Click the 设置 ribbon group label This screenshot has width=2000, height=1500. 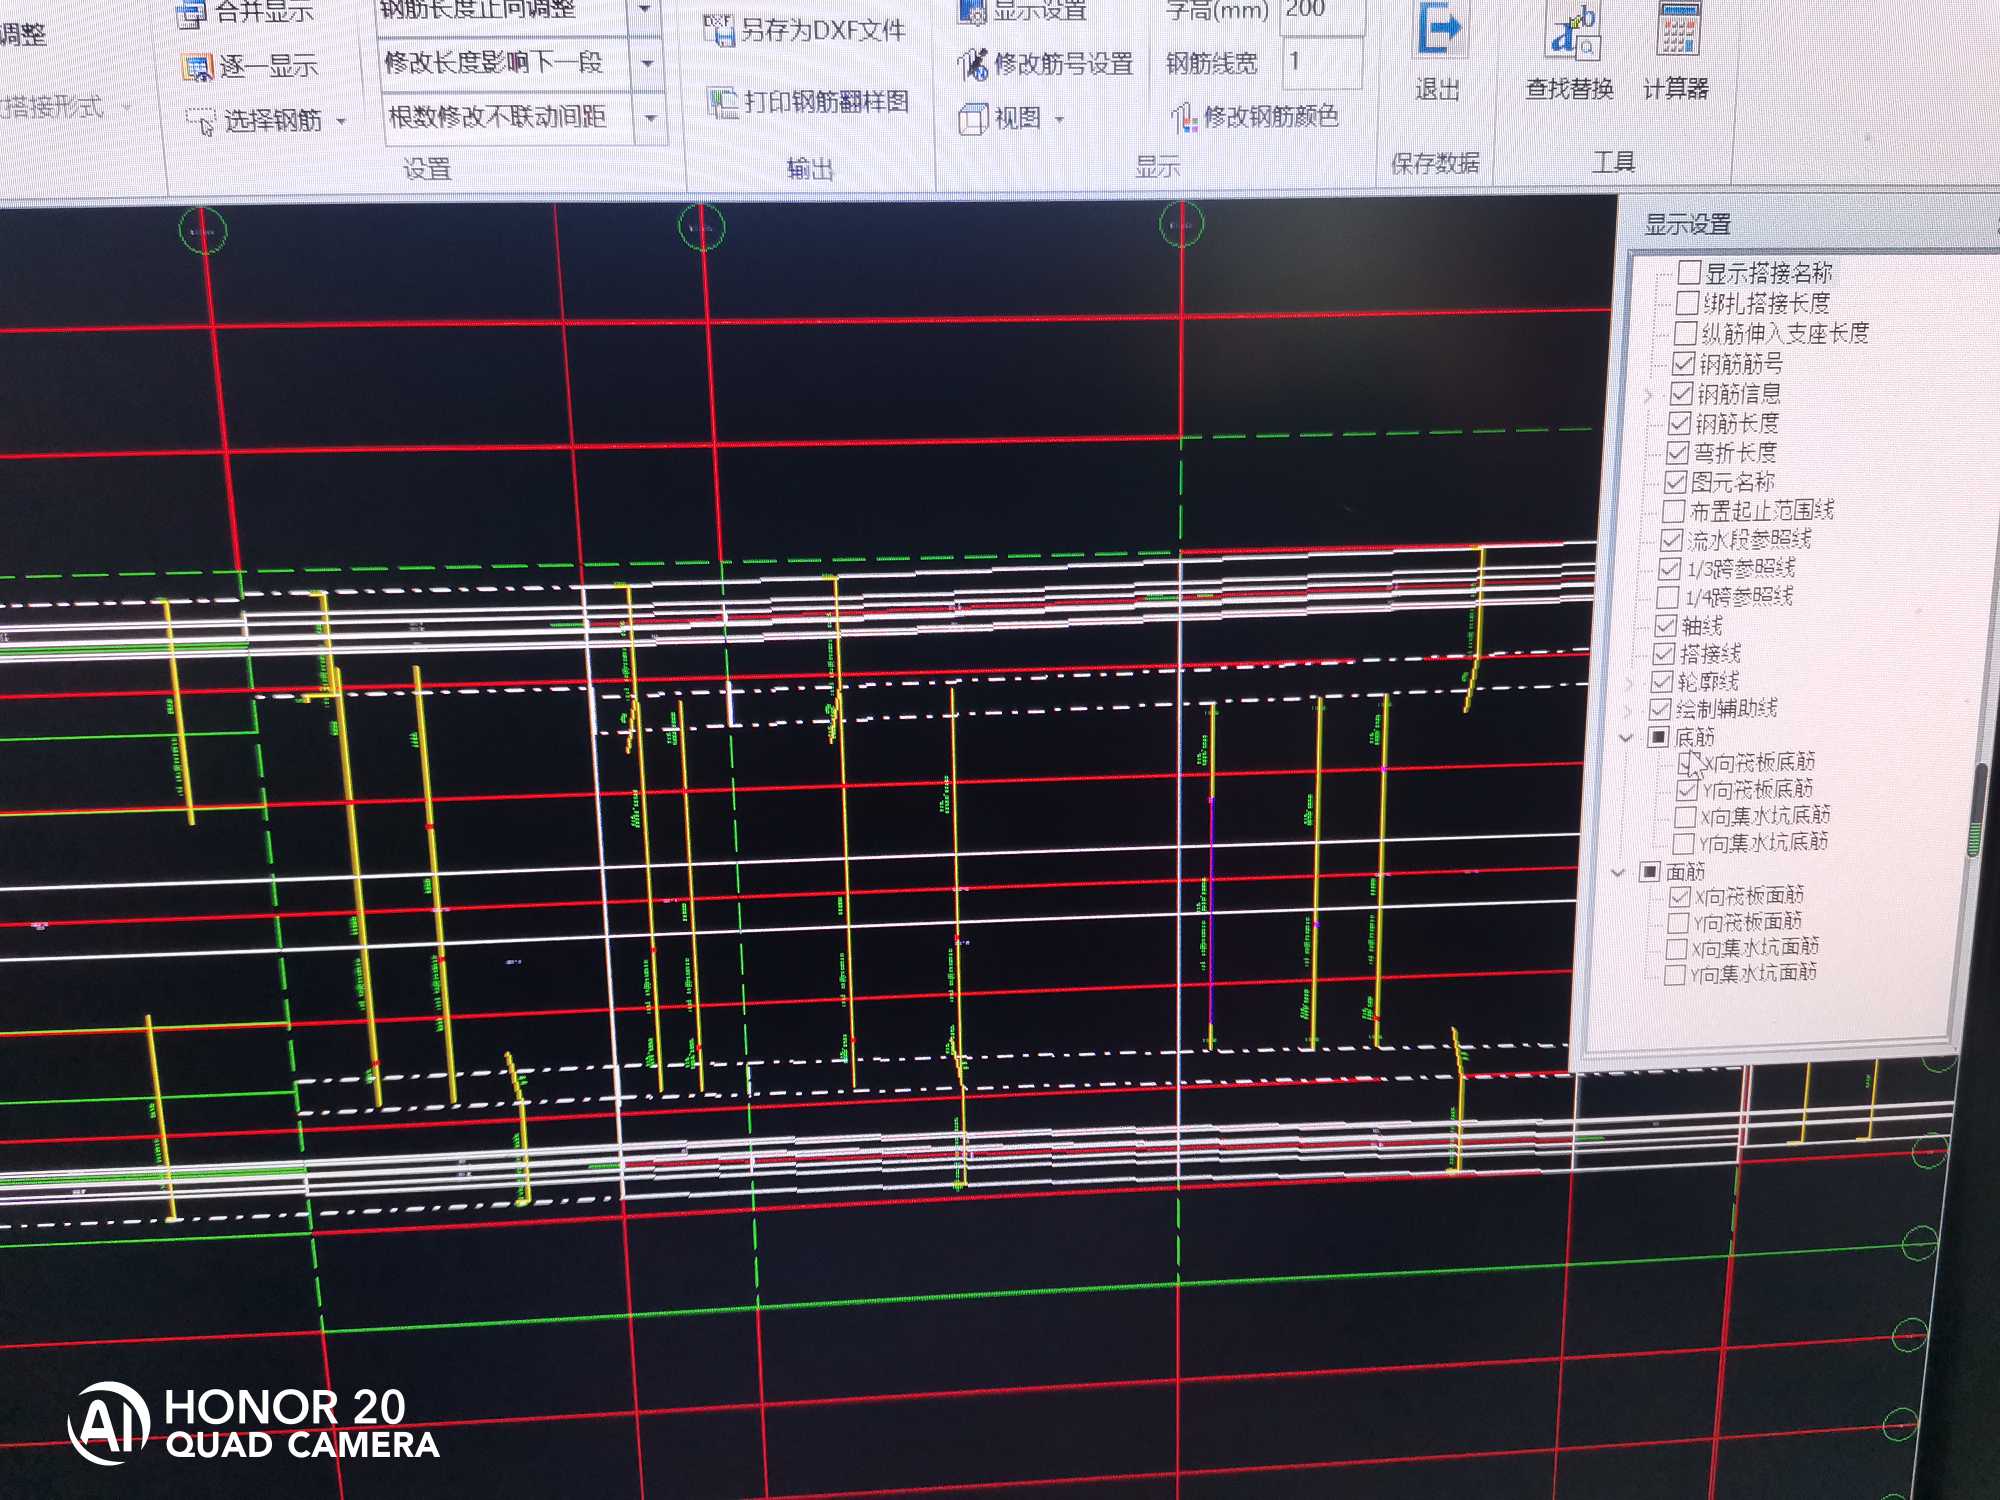427,169
